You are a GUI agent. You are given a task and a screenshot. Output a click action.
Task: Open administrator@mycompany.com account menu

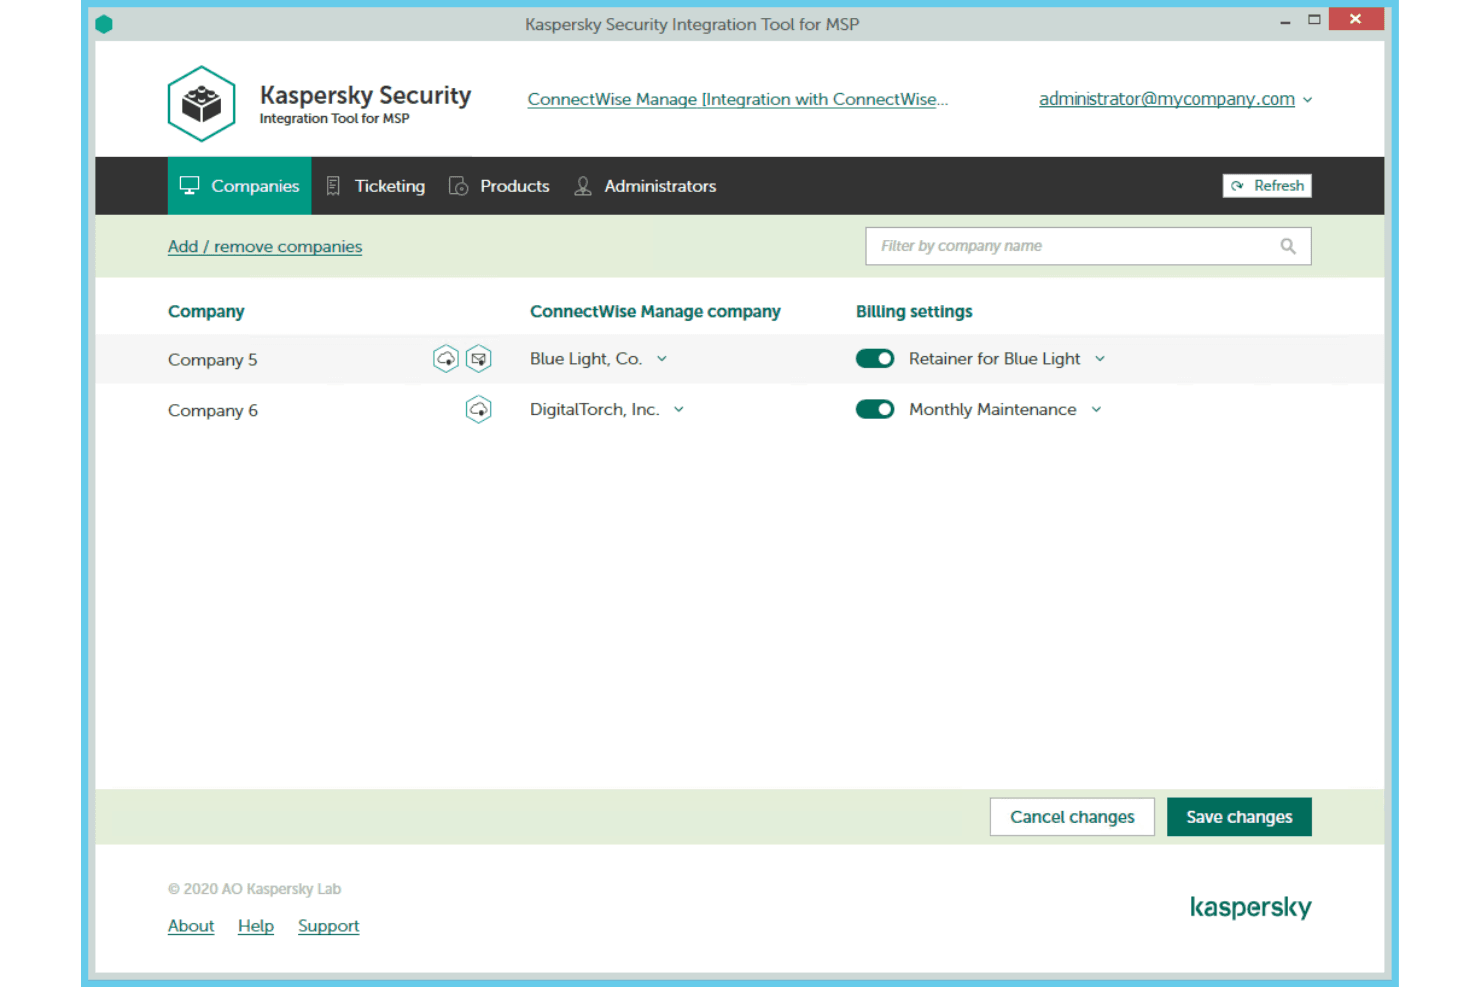click(x=1175, y=99)
